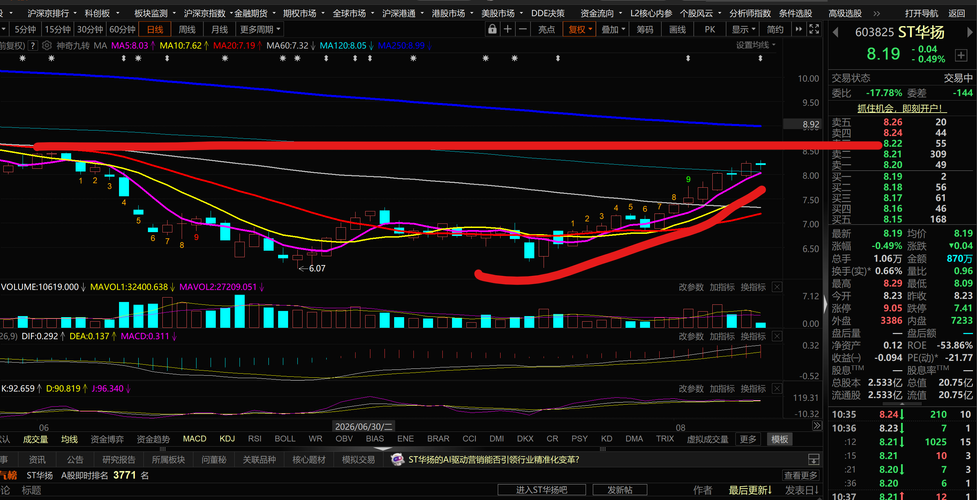
Task: Expand 板块监测 menu
Action: [x=153, y=13]
